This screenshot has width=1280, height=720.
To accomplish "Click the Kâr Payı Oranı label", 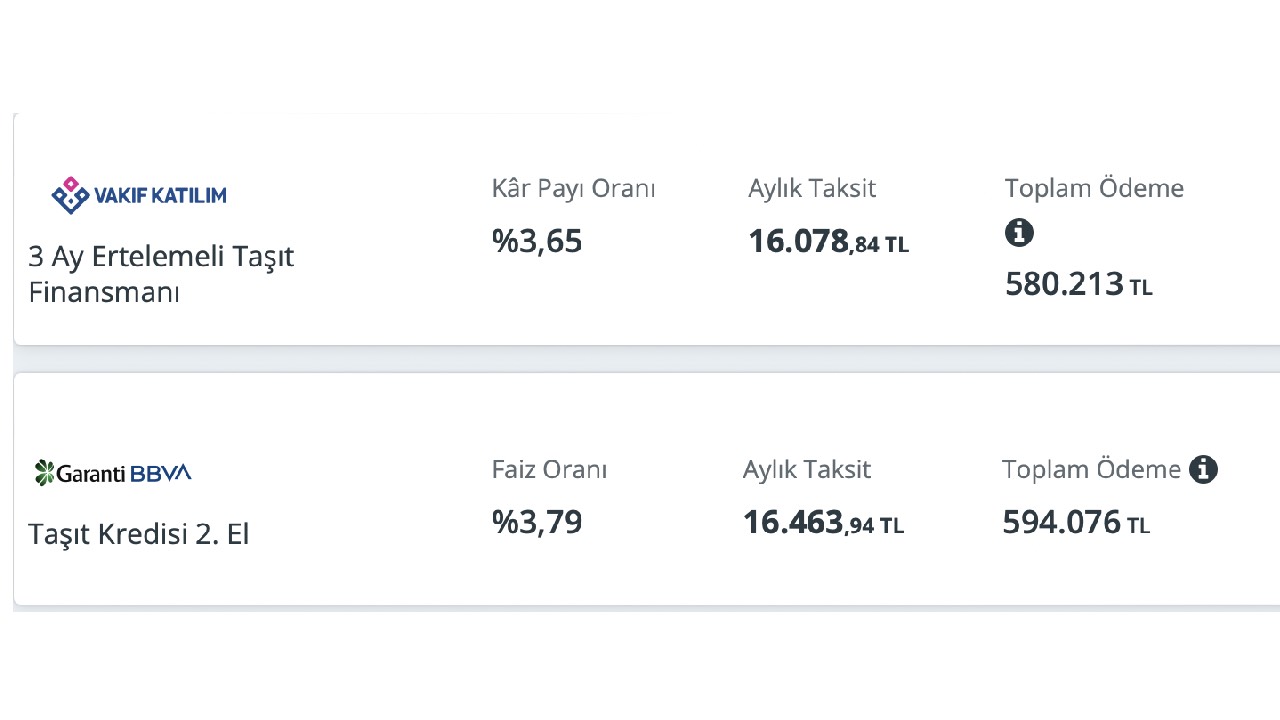I will click(x=573, y=189).
